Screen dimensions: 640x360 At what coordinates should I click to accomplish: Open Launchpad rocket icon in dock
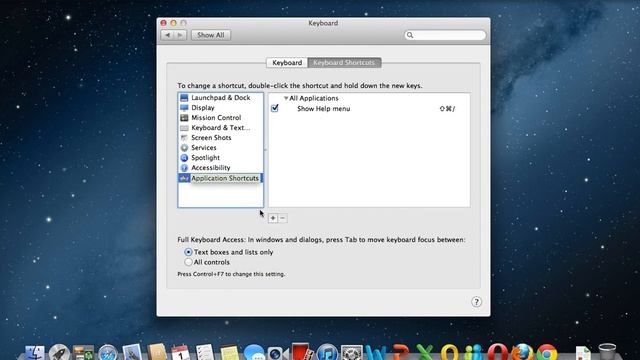coord(59,353)
